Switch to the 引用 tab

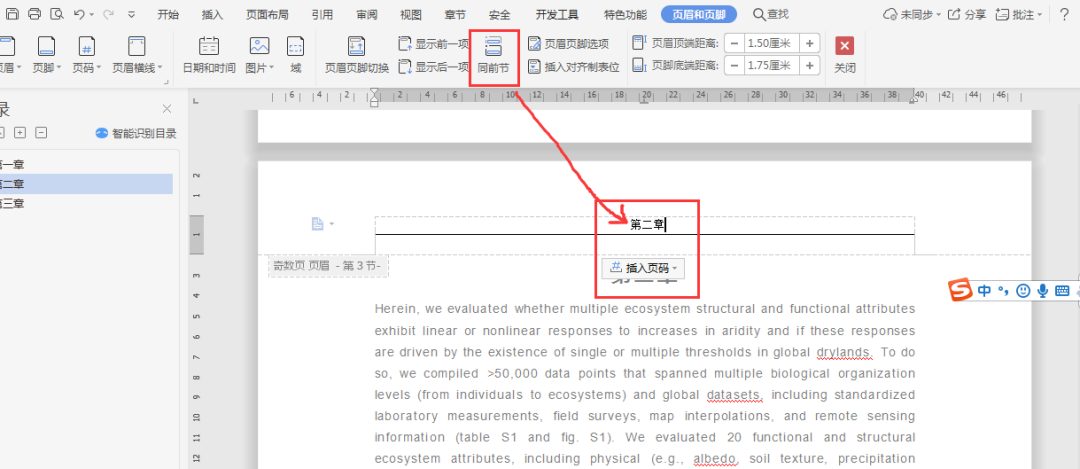[322, 14]
